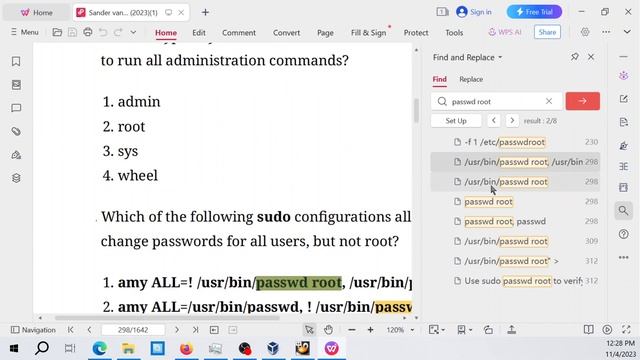Switch to the Edit ribbon tab
The width and height of the screenshot is (640, 360).
[x=199, y=33]
